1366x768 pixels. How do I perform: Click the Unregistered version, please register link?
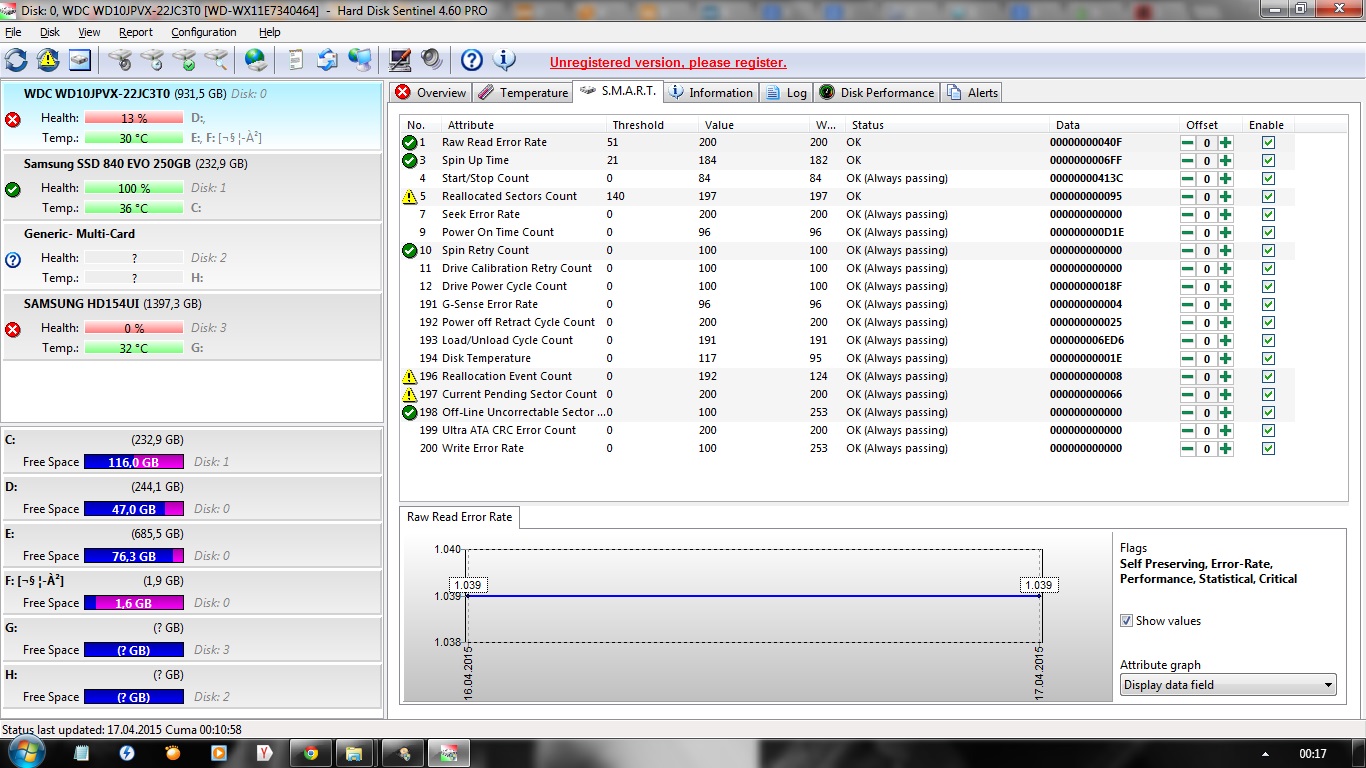click(x=668, y=62)
